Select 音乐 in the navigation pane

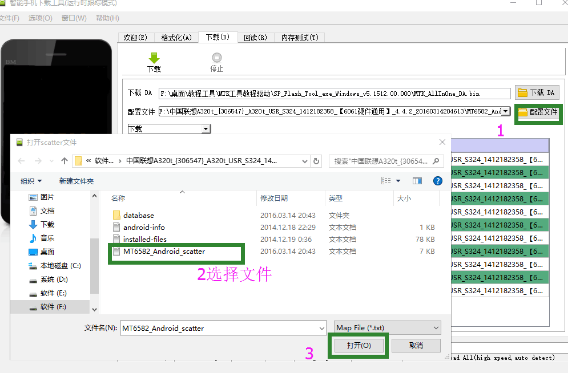pos(47,238)
